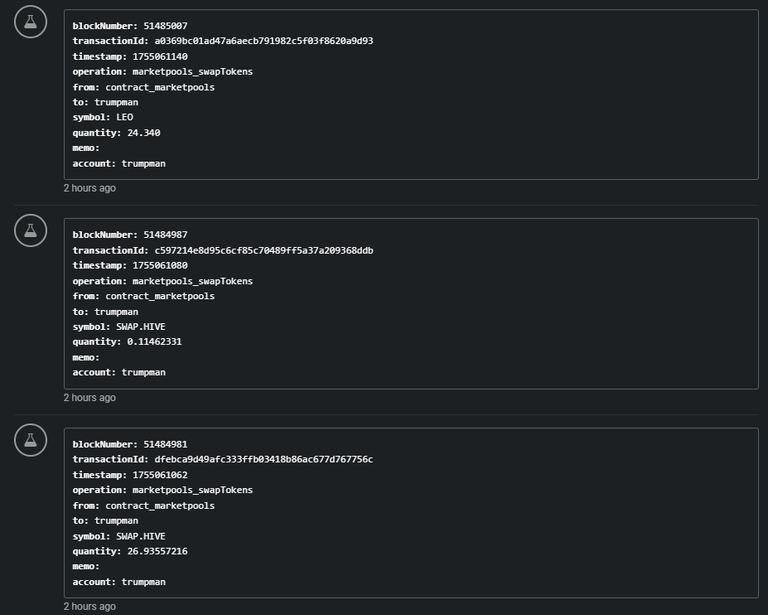Click block number 51484987 value
Image resolution: width=768 pixels, height=615 pixels.
coord(165,235)
